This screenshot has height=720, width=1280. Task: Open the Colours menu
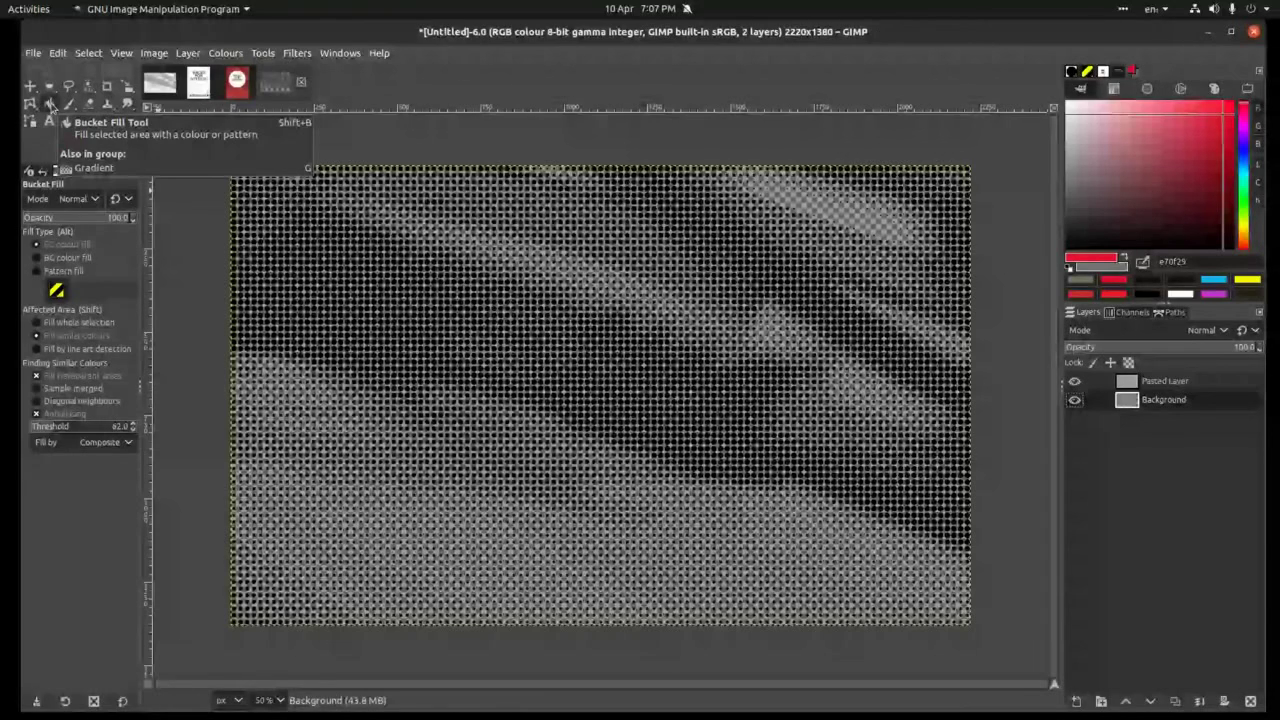click(225, 53)
